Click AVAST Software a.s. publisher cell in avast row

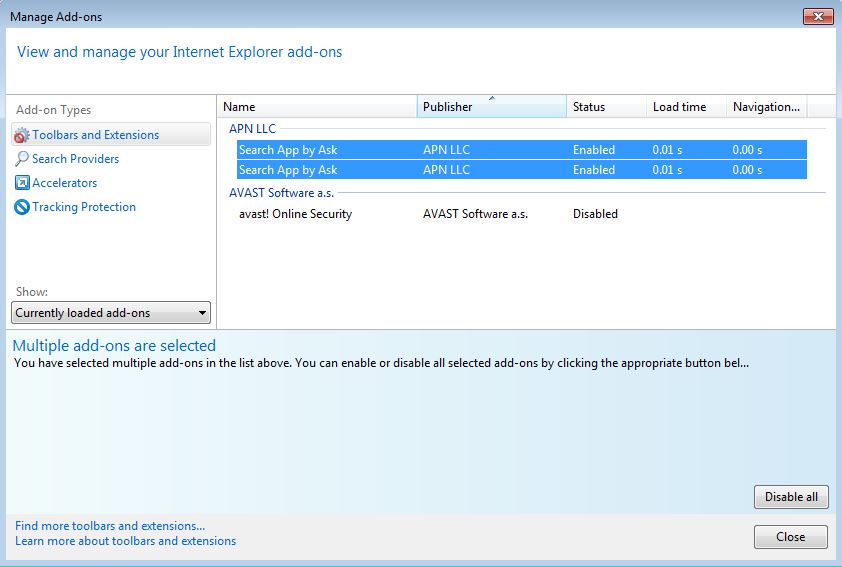pos(475,214)
